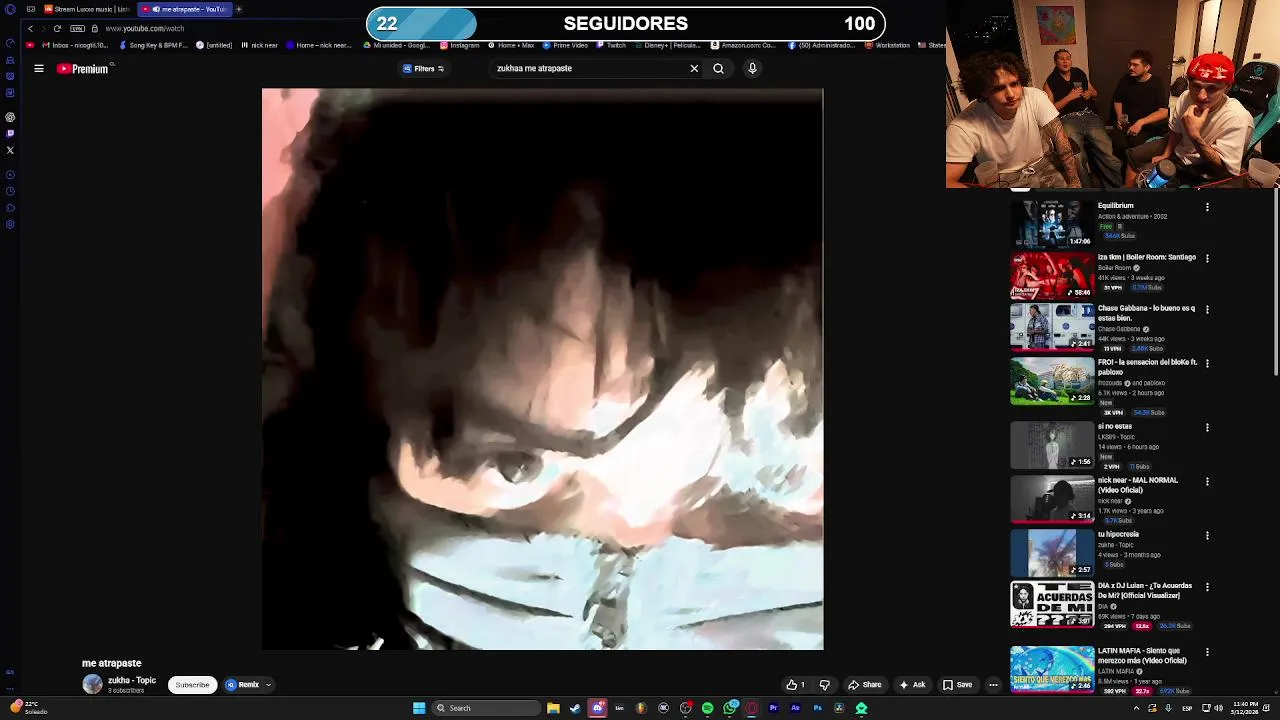Open Steam from the taskbar
The image size is (1280, 720).
[x=575, y=708]
